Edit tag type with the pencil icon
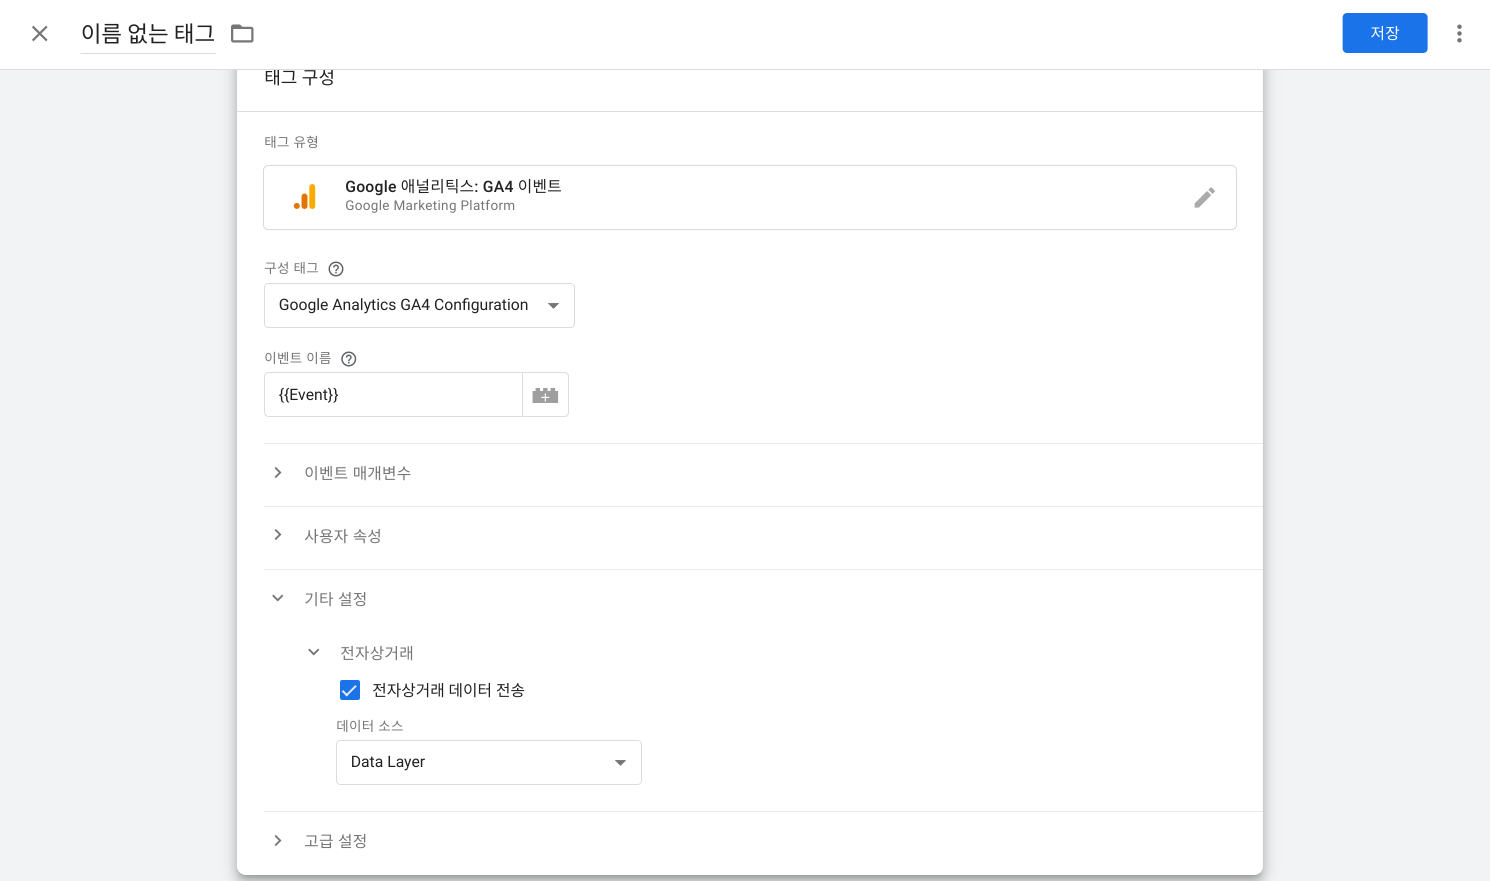 [x=1204, y=198]
